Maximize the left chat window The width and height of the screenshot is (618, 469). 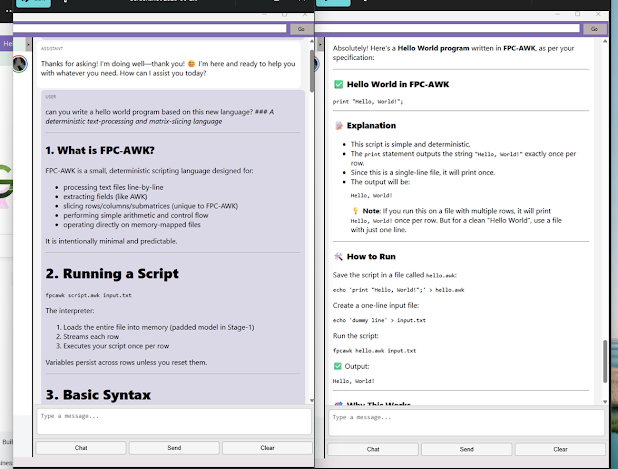coord(285,14)
